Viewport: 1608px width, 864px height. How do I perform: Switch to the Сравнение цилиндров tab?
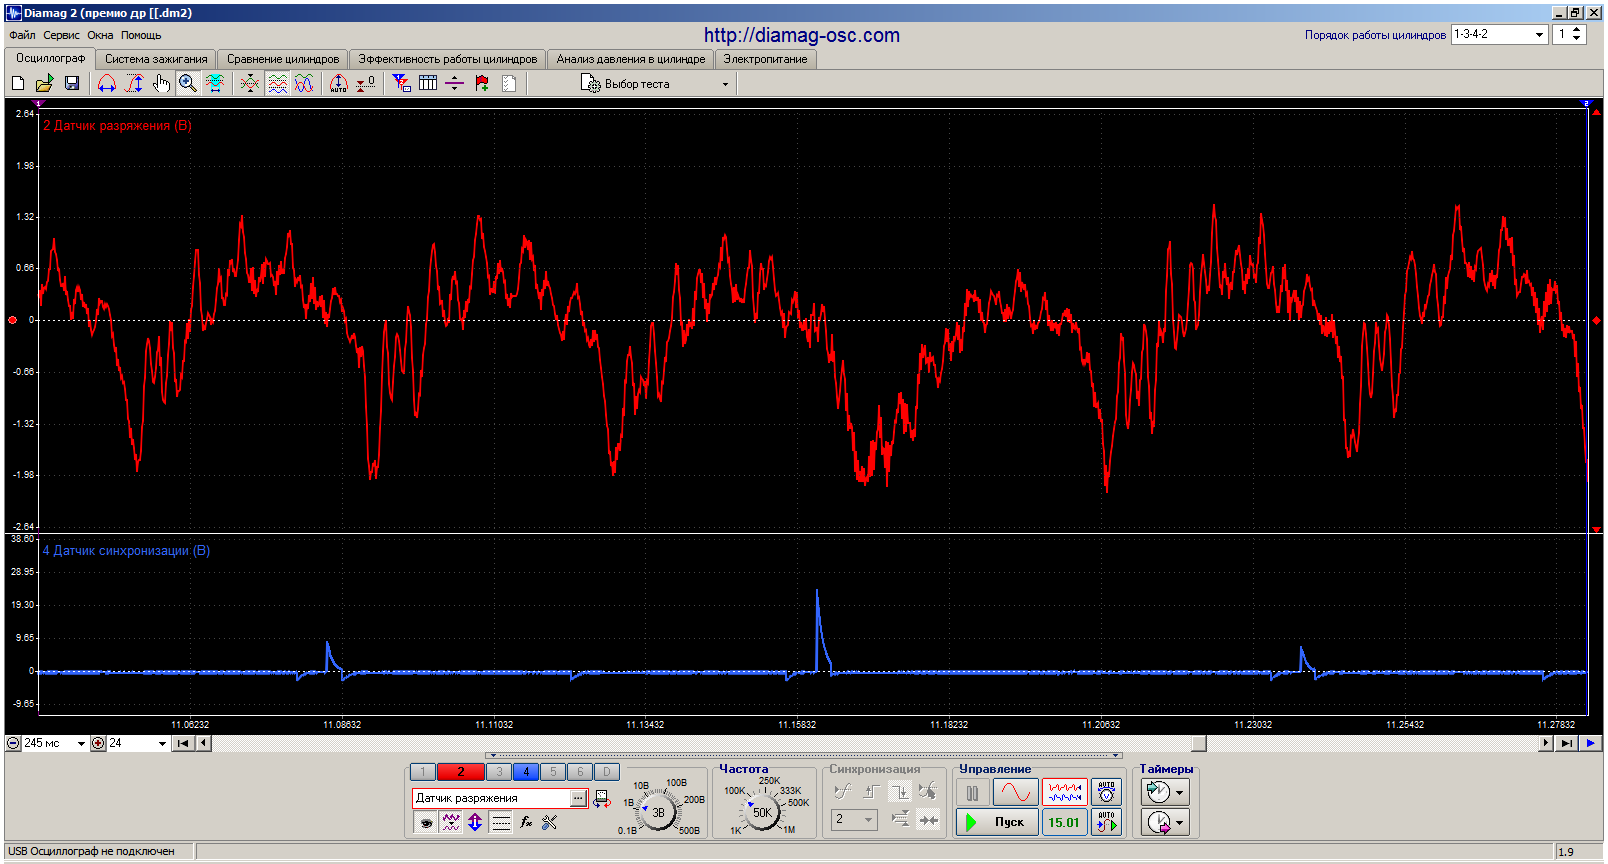(283, 59)
